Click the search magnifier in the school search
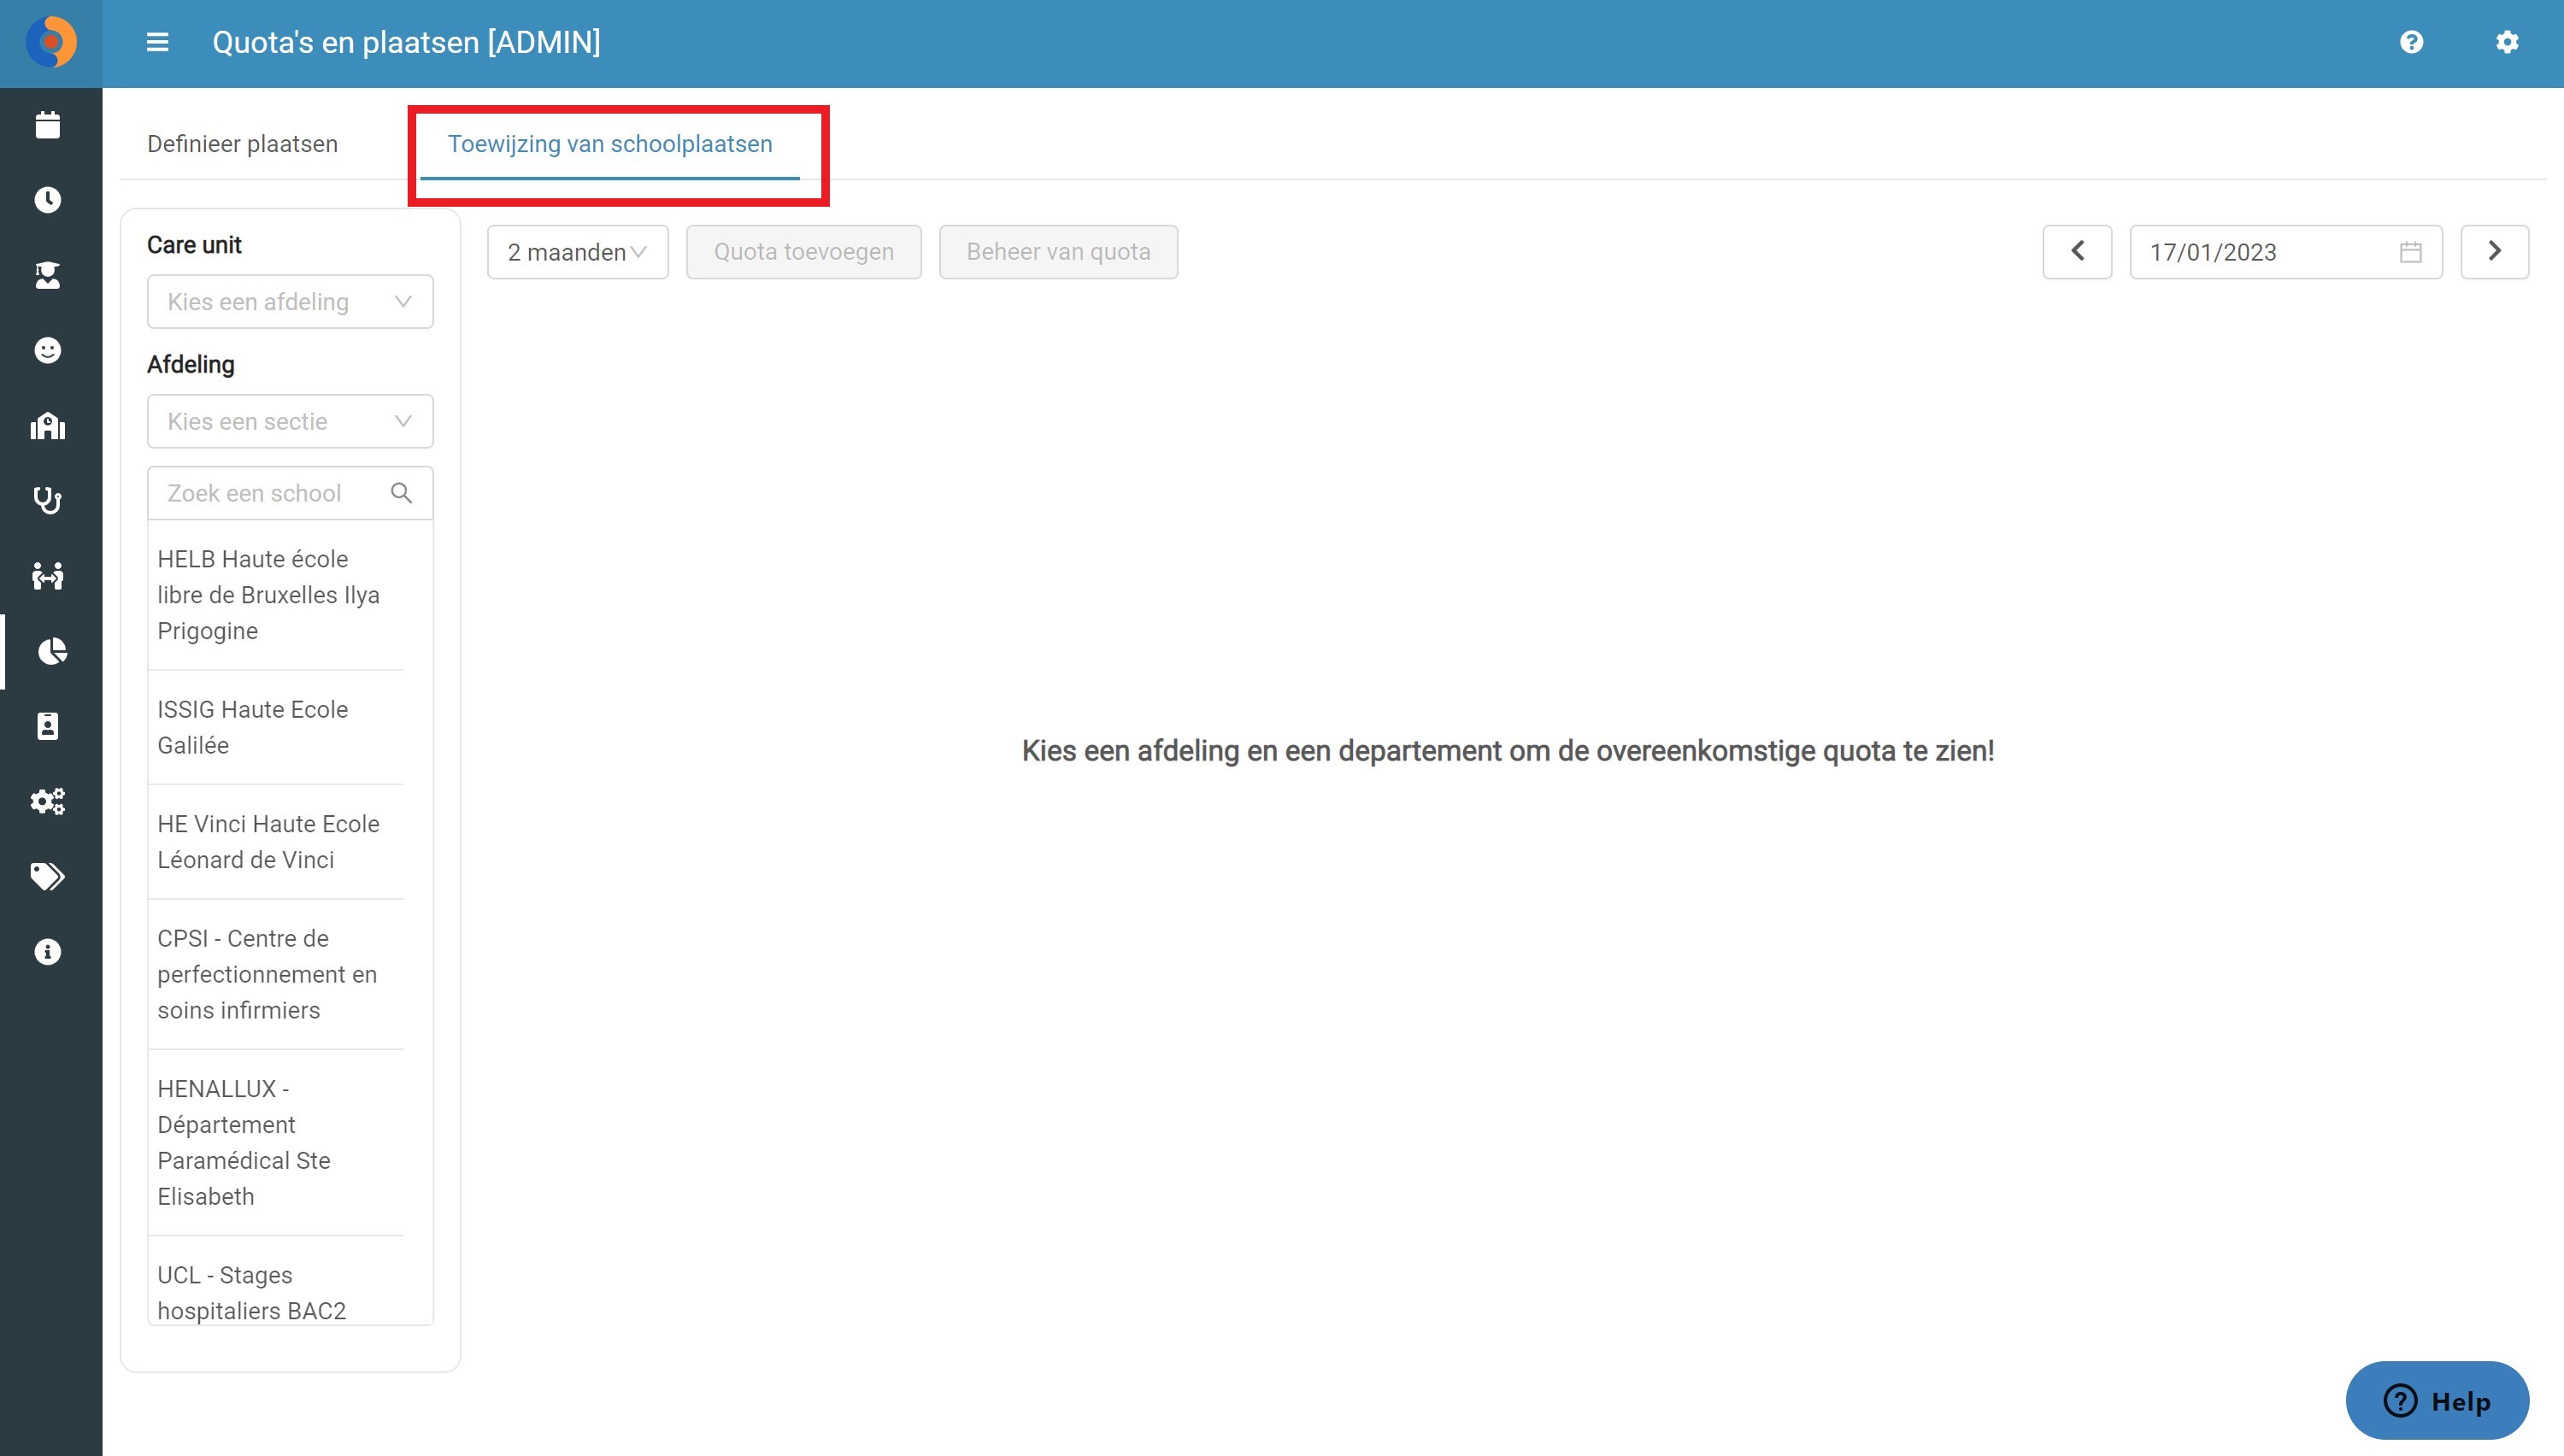 pos(402,493)
